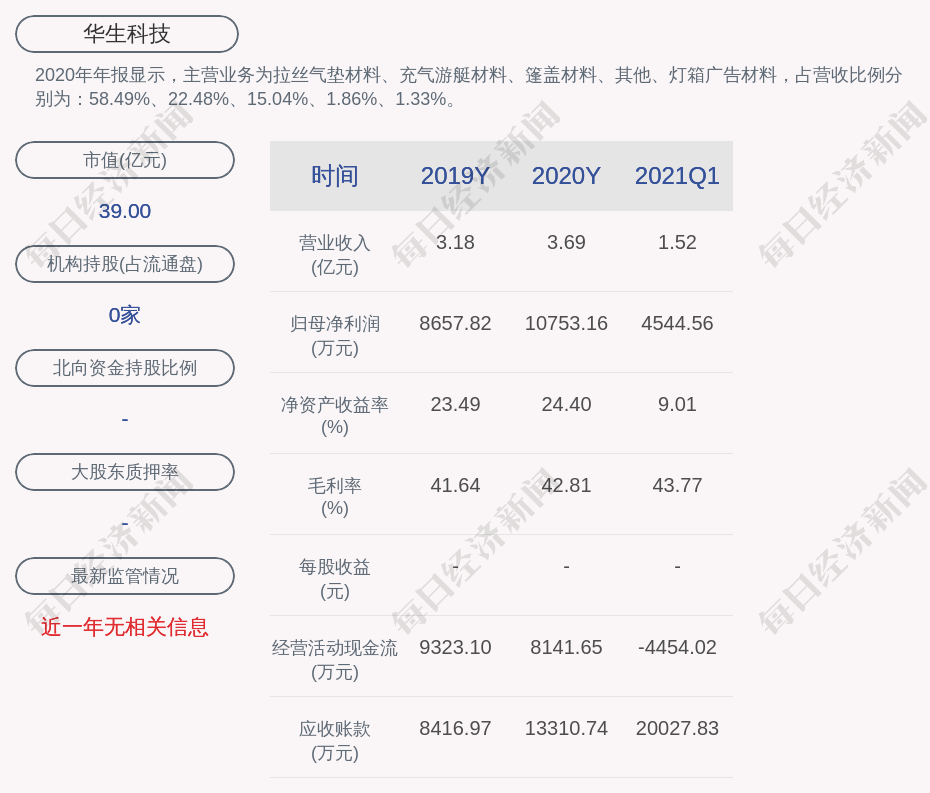
Task: Click net profit value 10753.16
Action: click(566, 323)
